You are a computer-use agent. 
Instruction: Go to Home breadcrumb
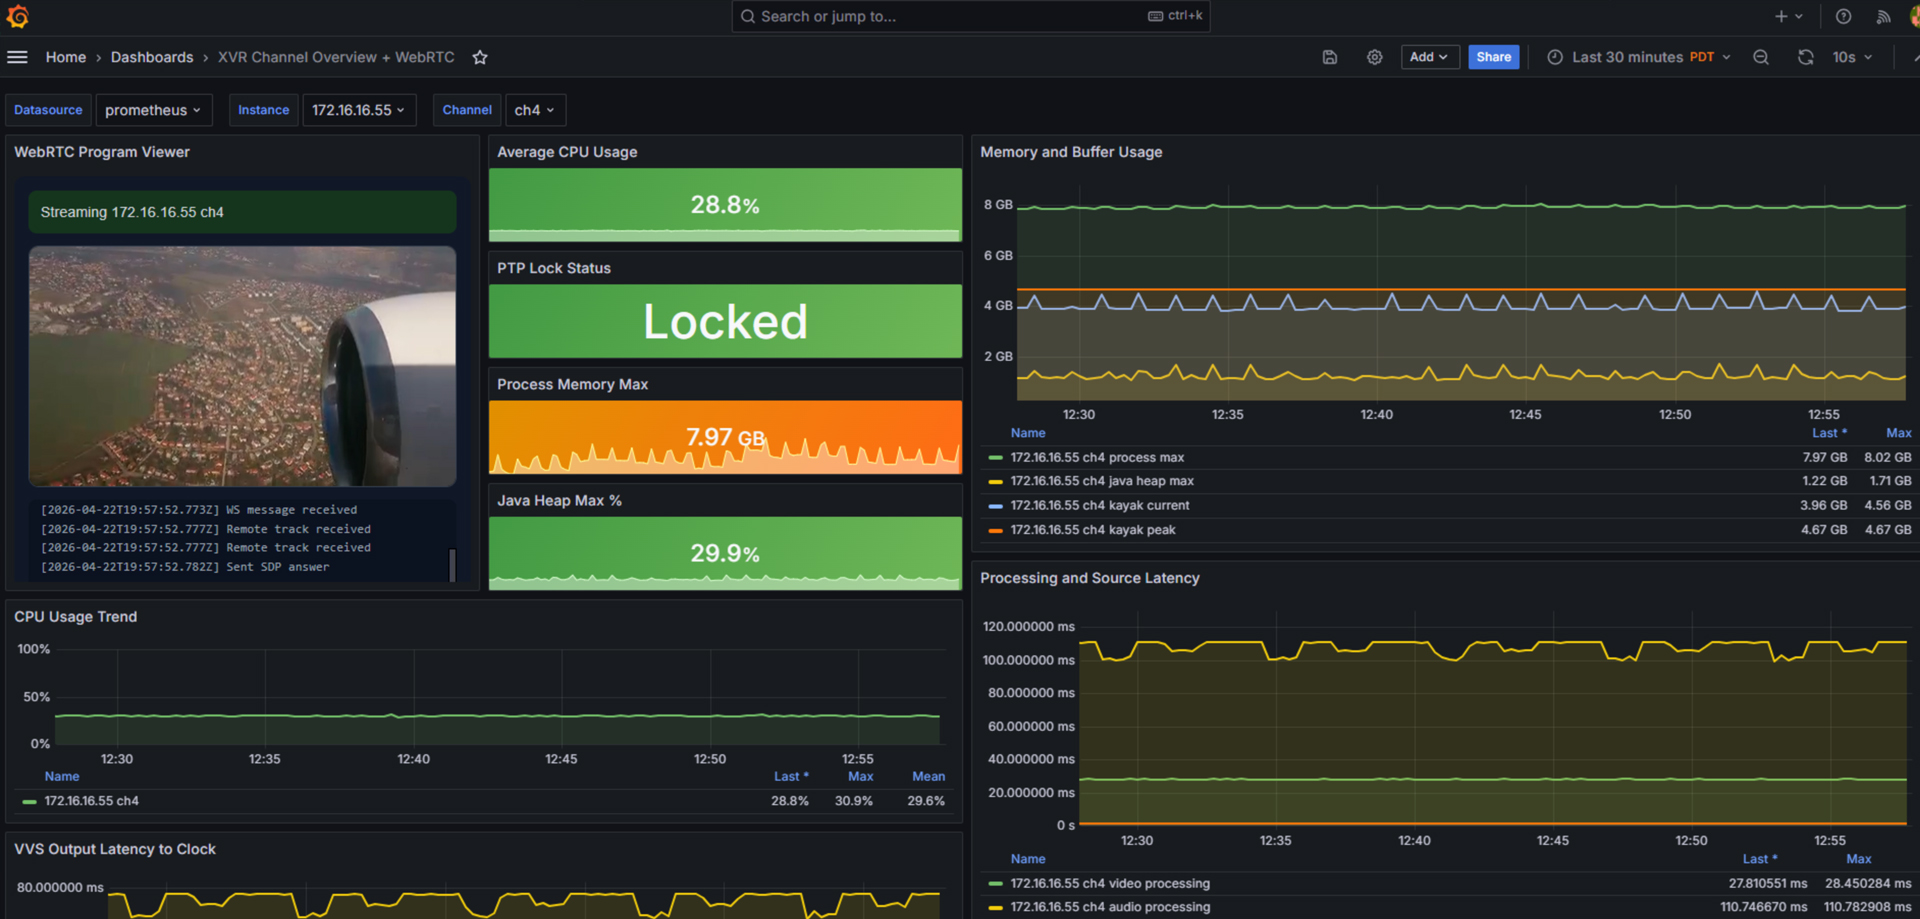[66, 57]
